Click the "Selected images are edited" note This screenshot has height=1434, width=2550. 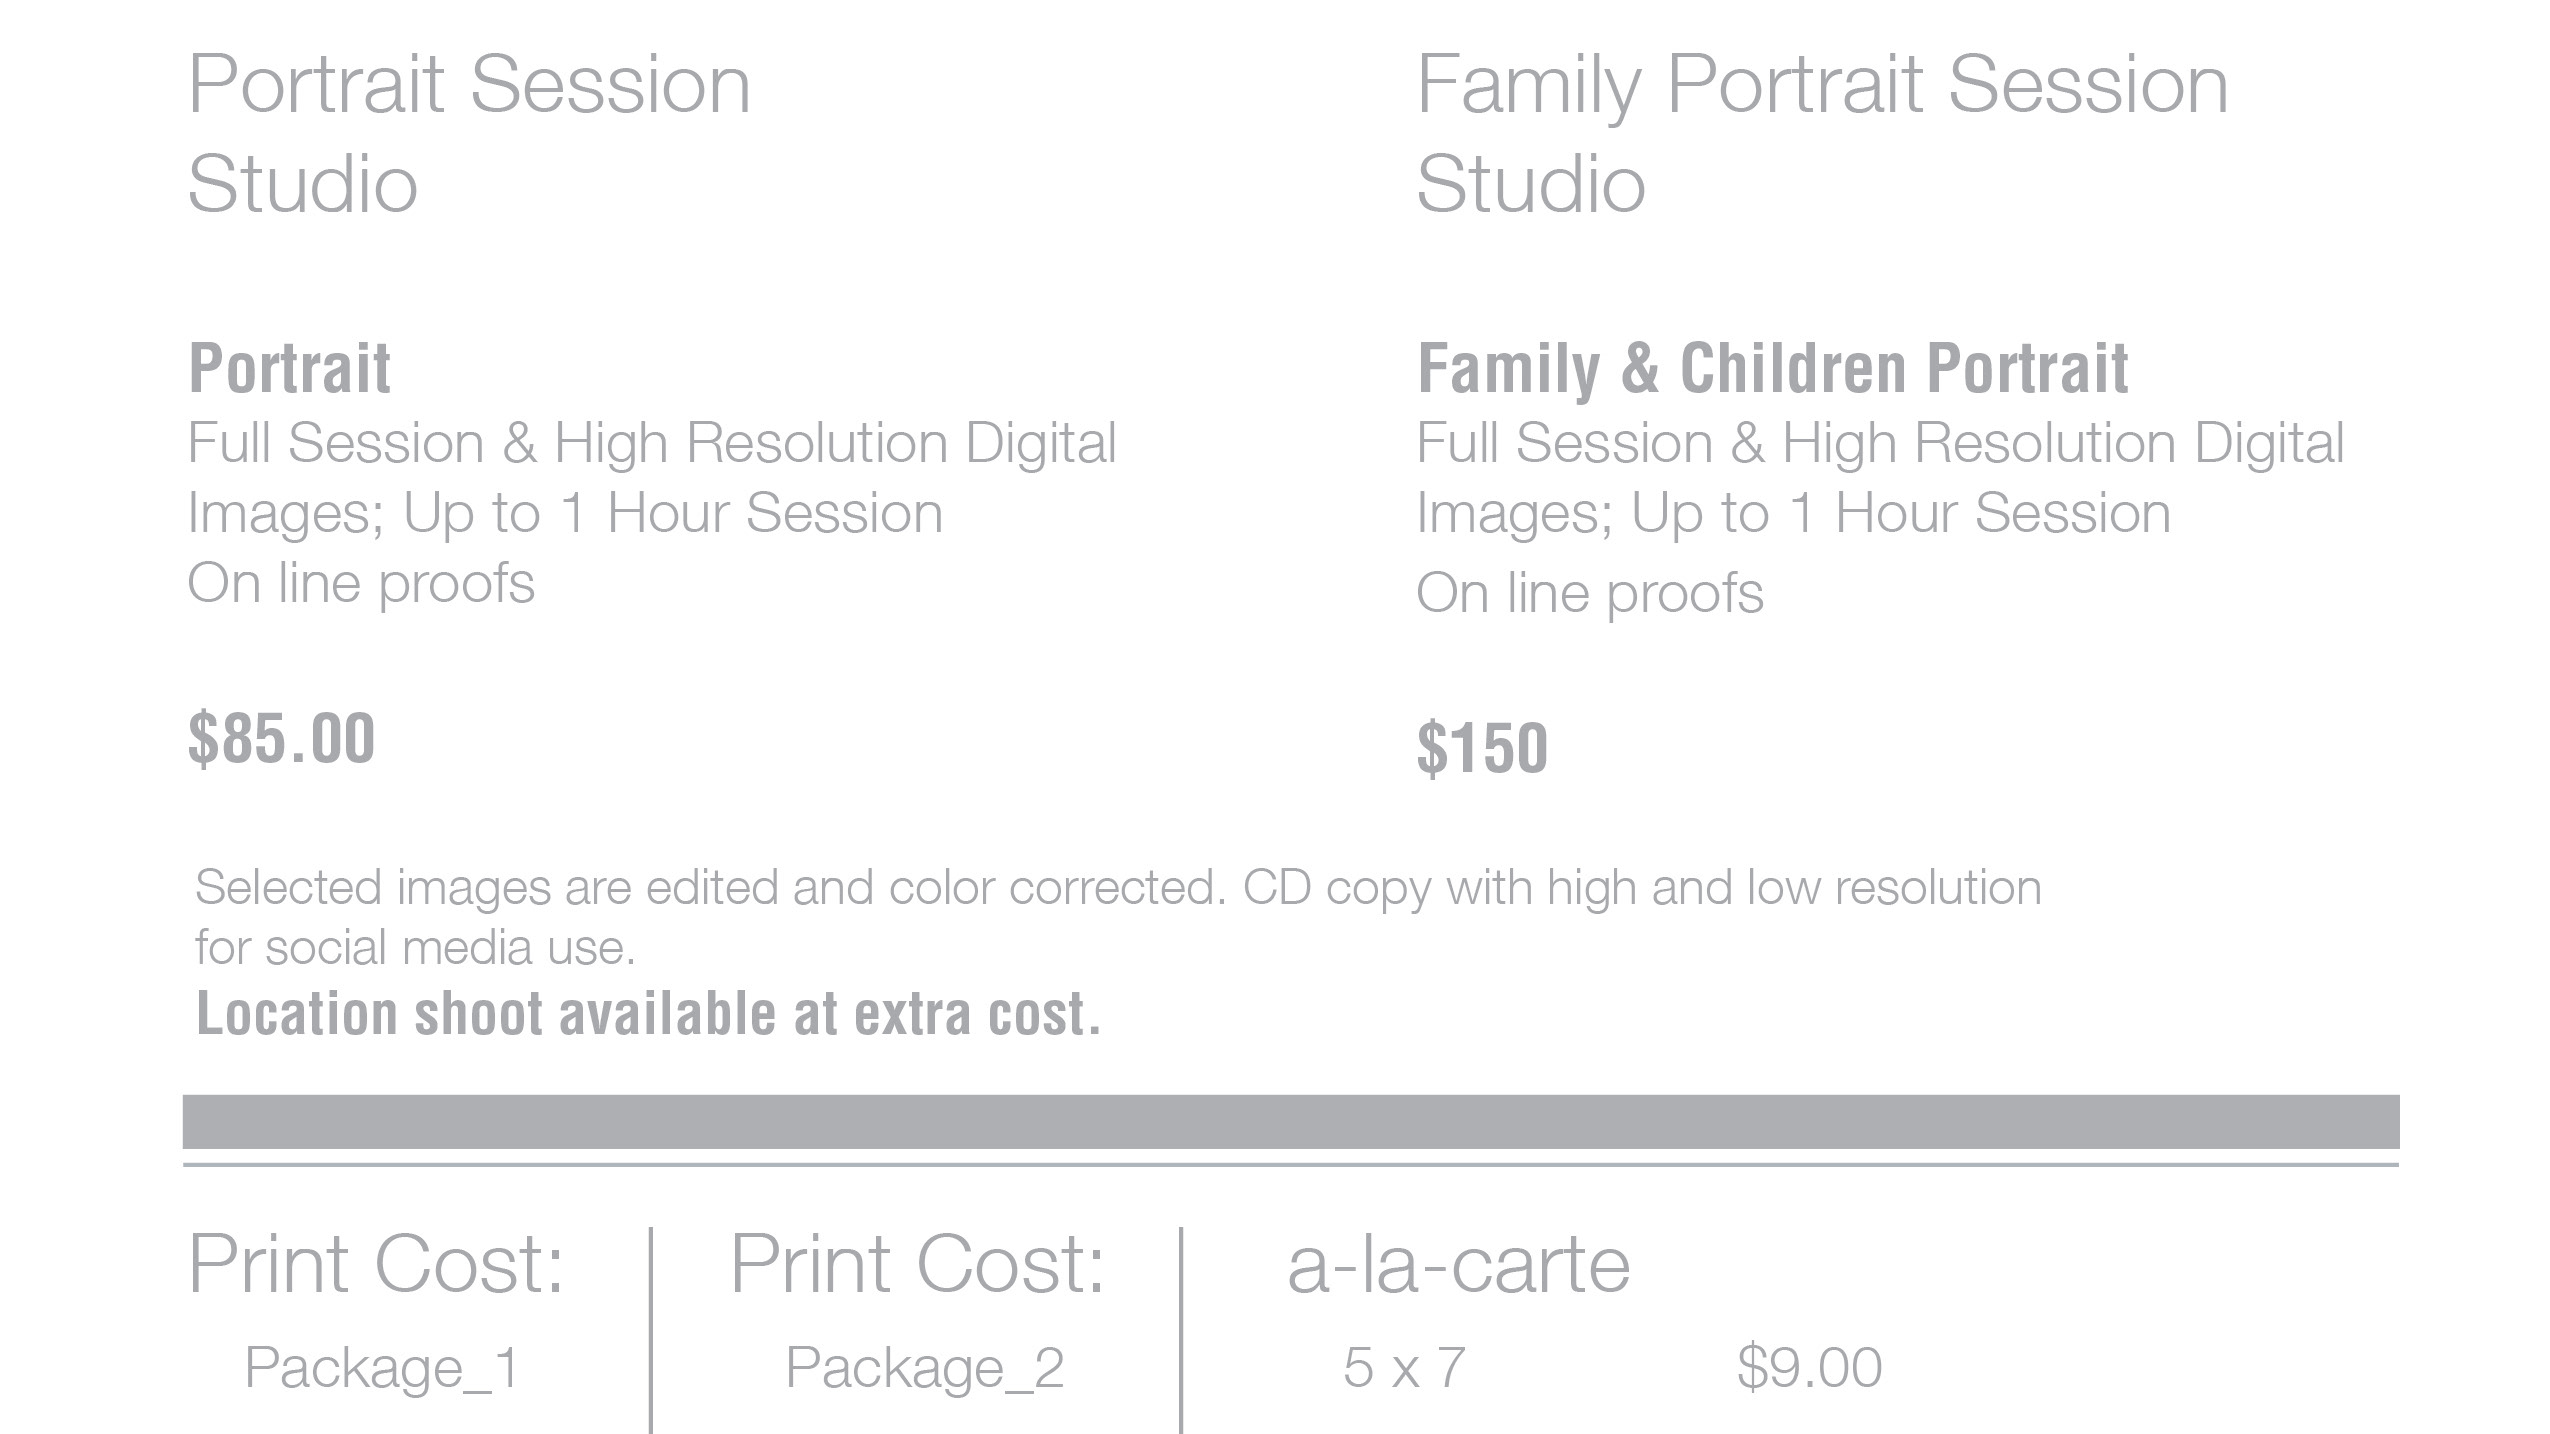click(x=1117, y=887)
